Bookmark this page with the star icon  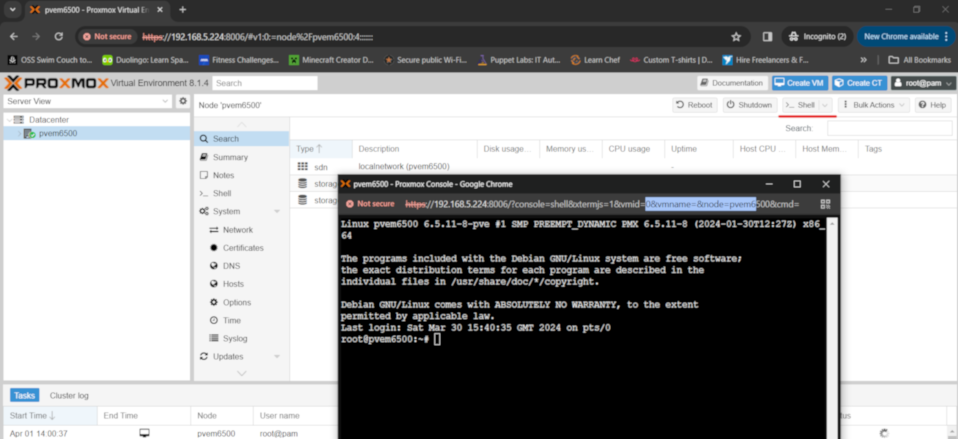[736, 37]
